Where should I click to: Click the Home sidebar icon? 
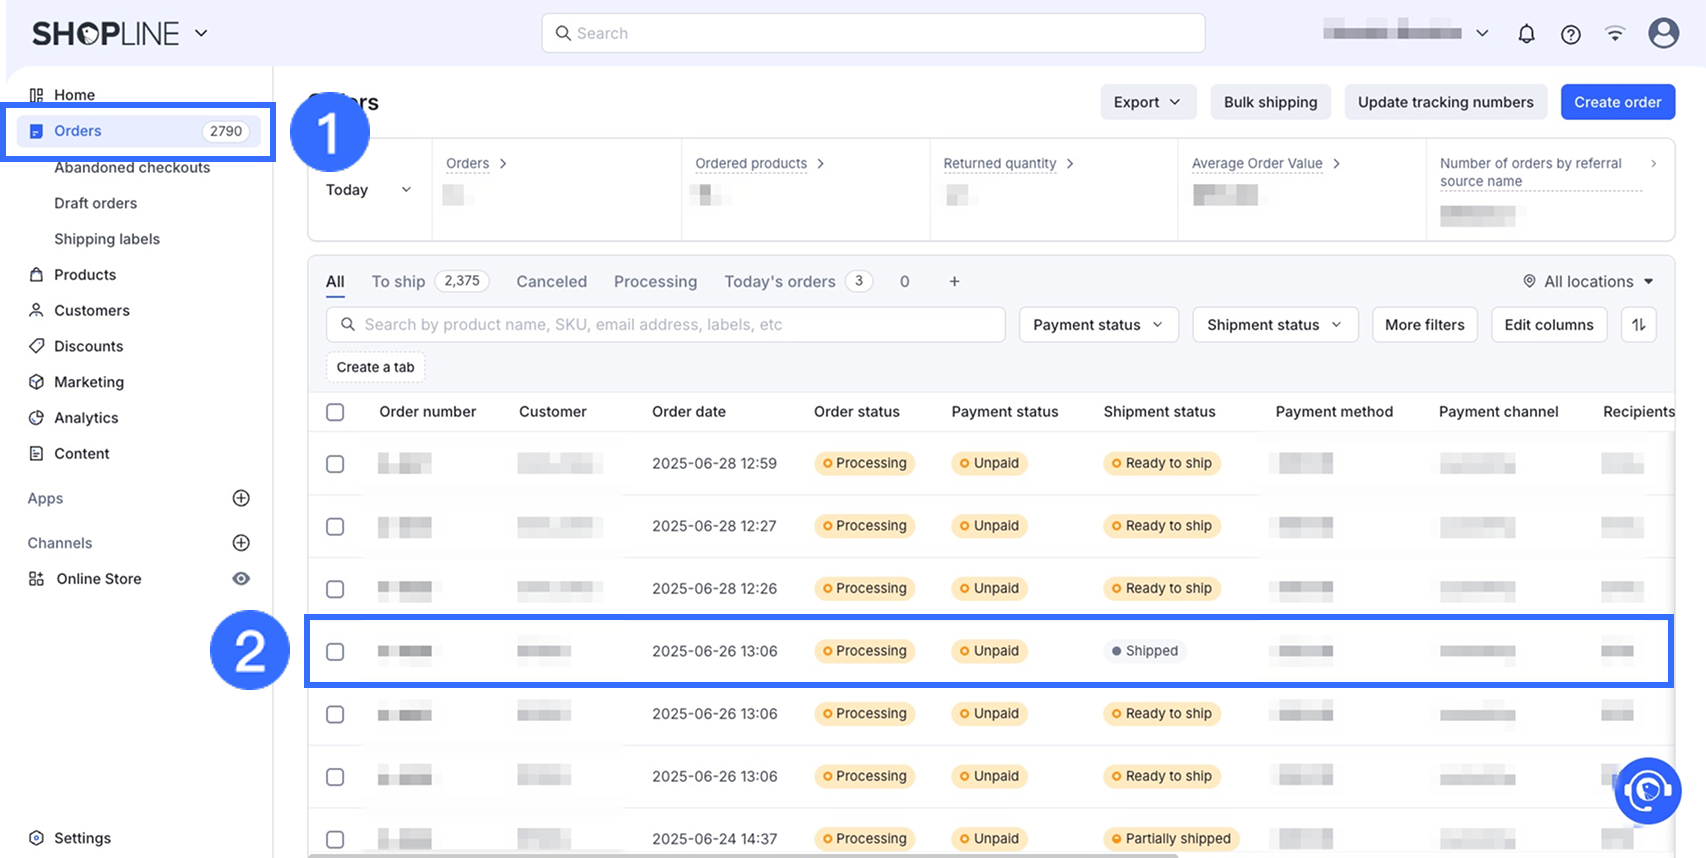click(36, 95)
